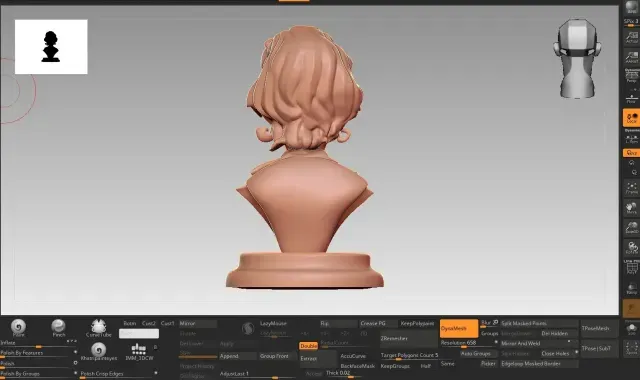Toggle KeepPolypaint option
This screenshot has width=640, height=380.
417,323
